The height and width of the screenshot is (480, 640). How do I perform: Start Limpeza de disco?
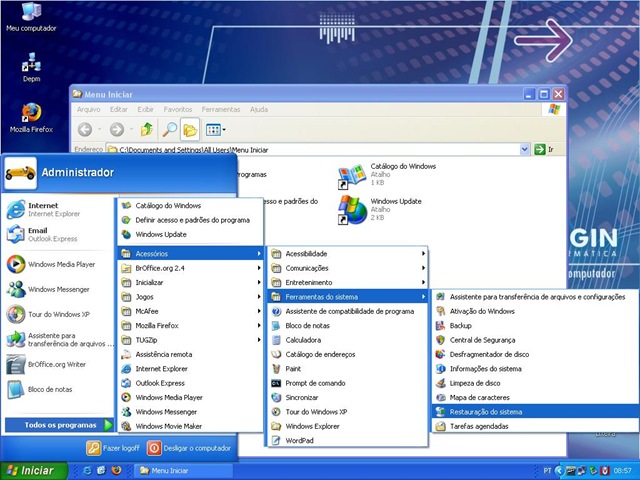tap(536, 383)
